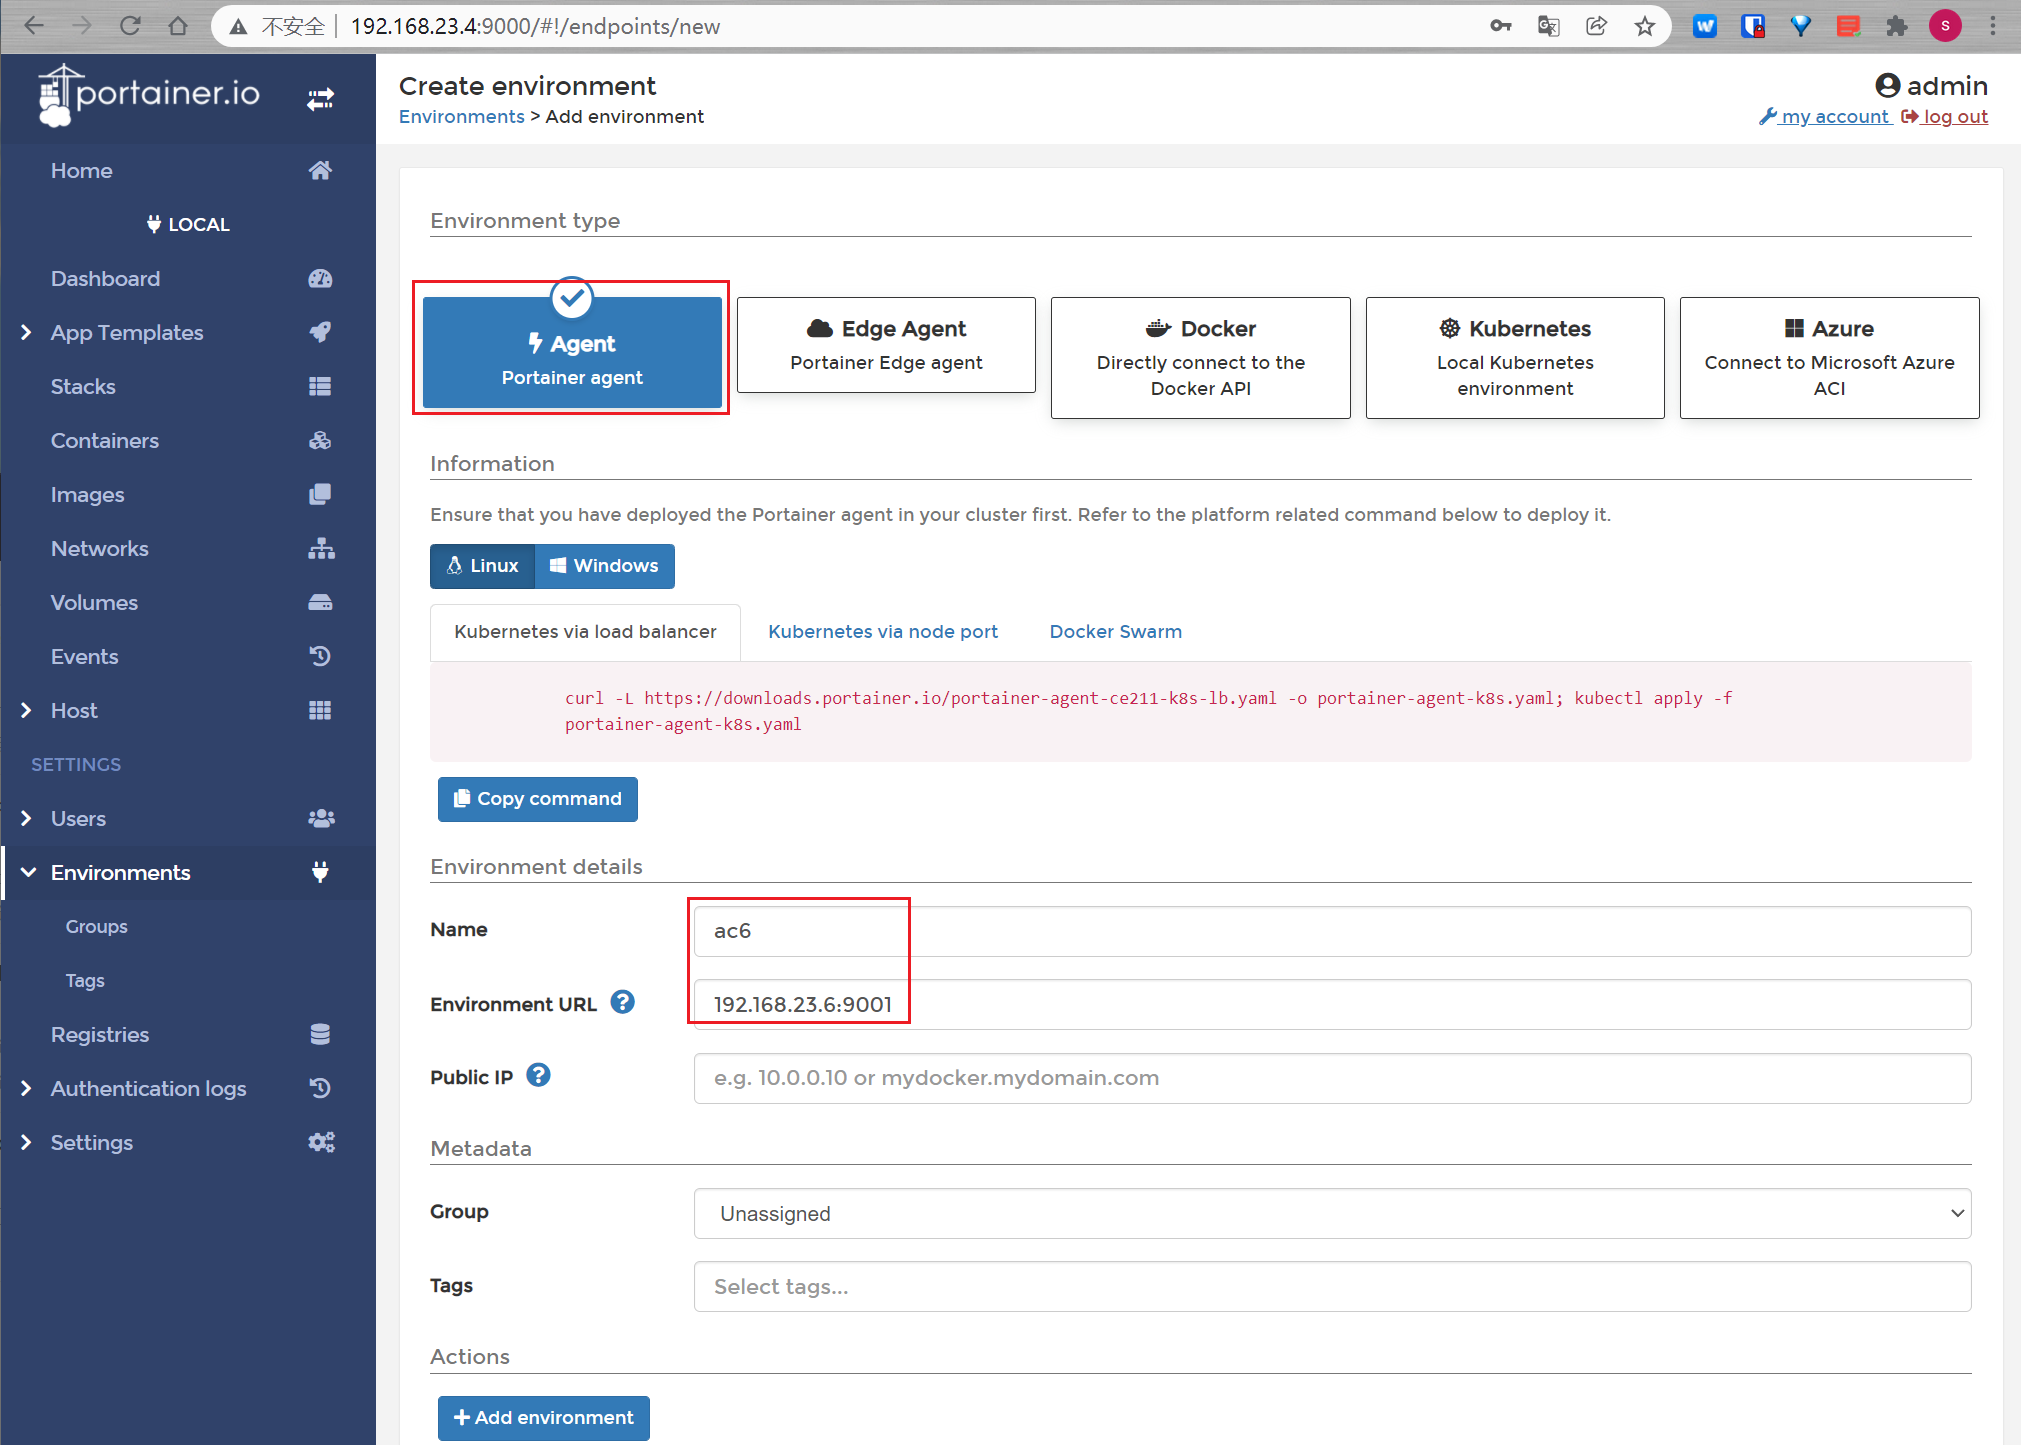Screen dimensions: 2021x1445
Task: Go to the browser home page button
Action: (x=178, y=27)
